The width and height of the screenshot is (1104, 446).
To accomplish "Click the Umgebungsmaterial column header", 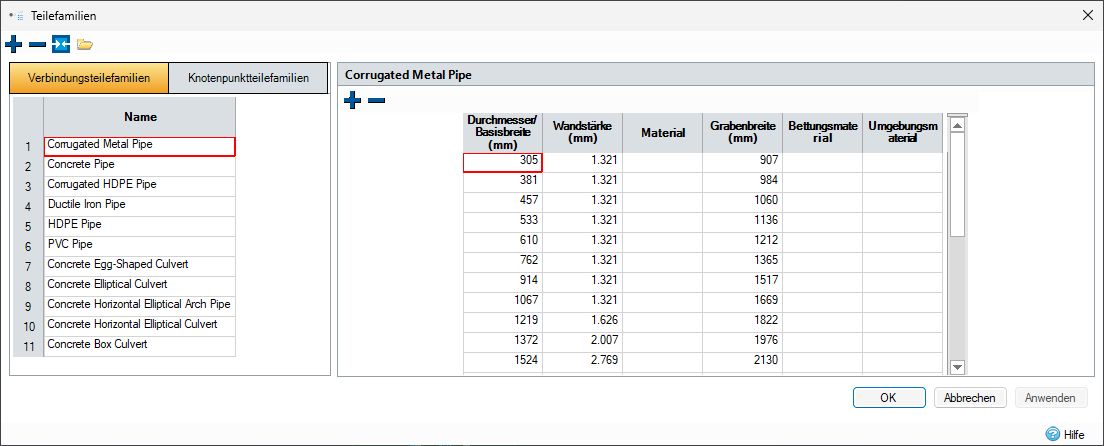I will pyautogui.click(x=903, y=132).
